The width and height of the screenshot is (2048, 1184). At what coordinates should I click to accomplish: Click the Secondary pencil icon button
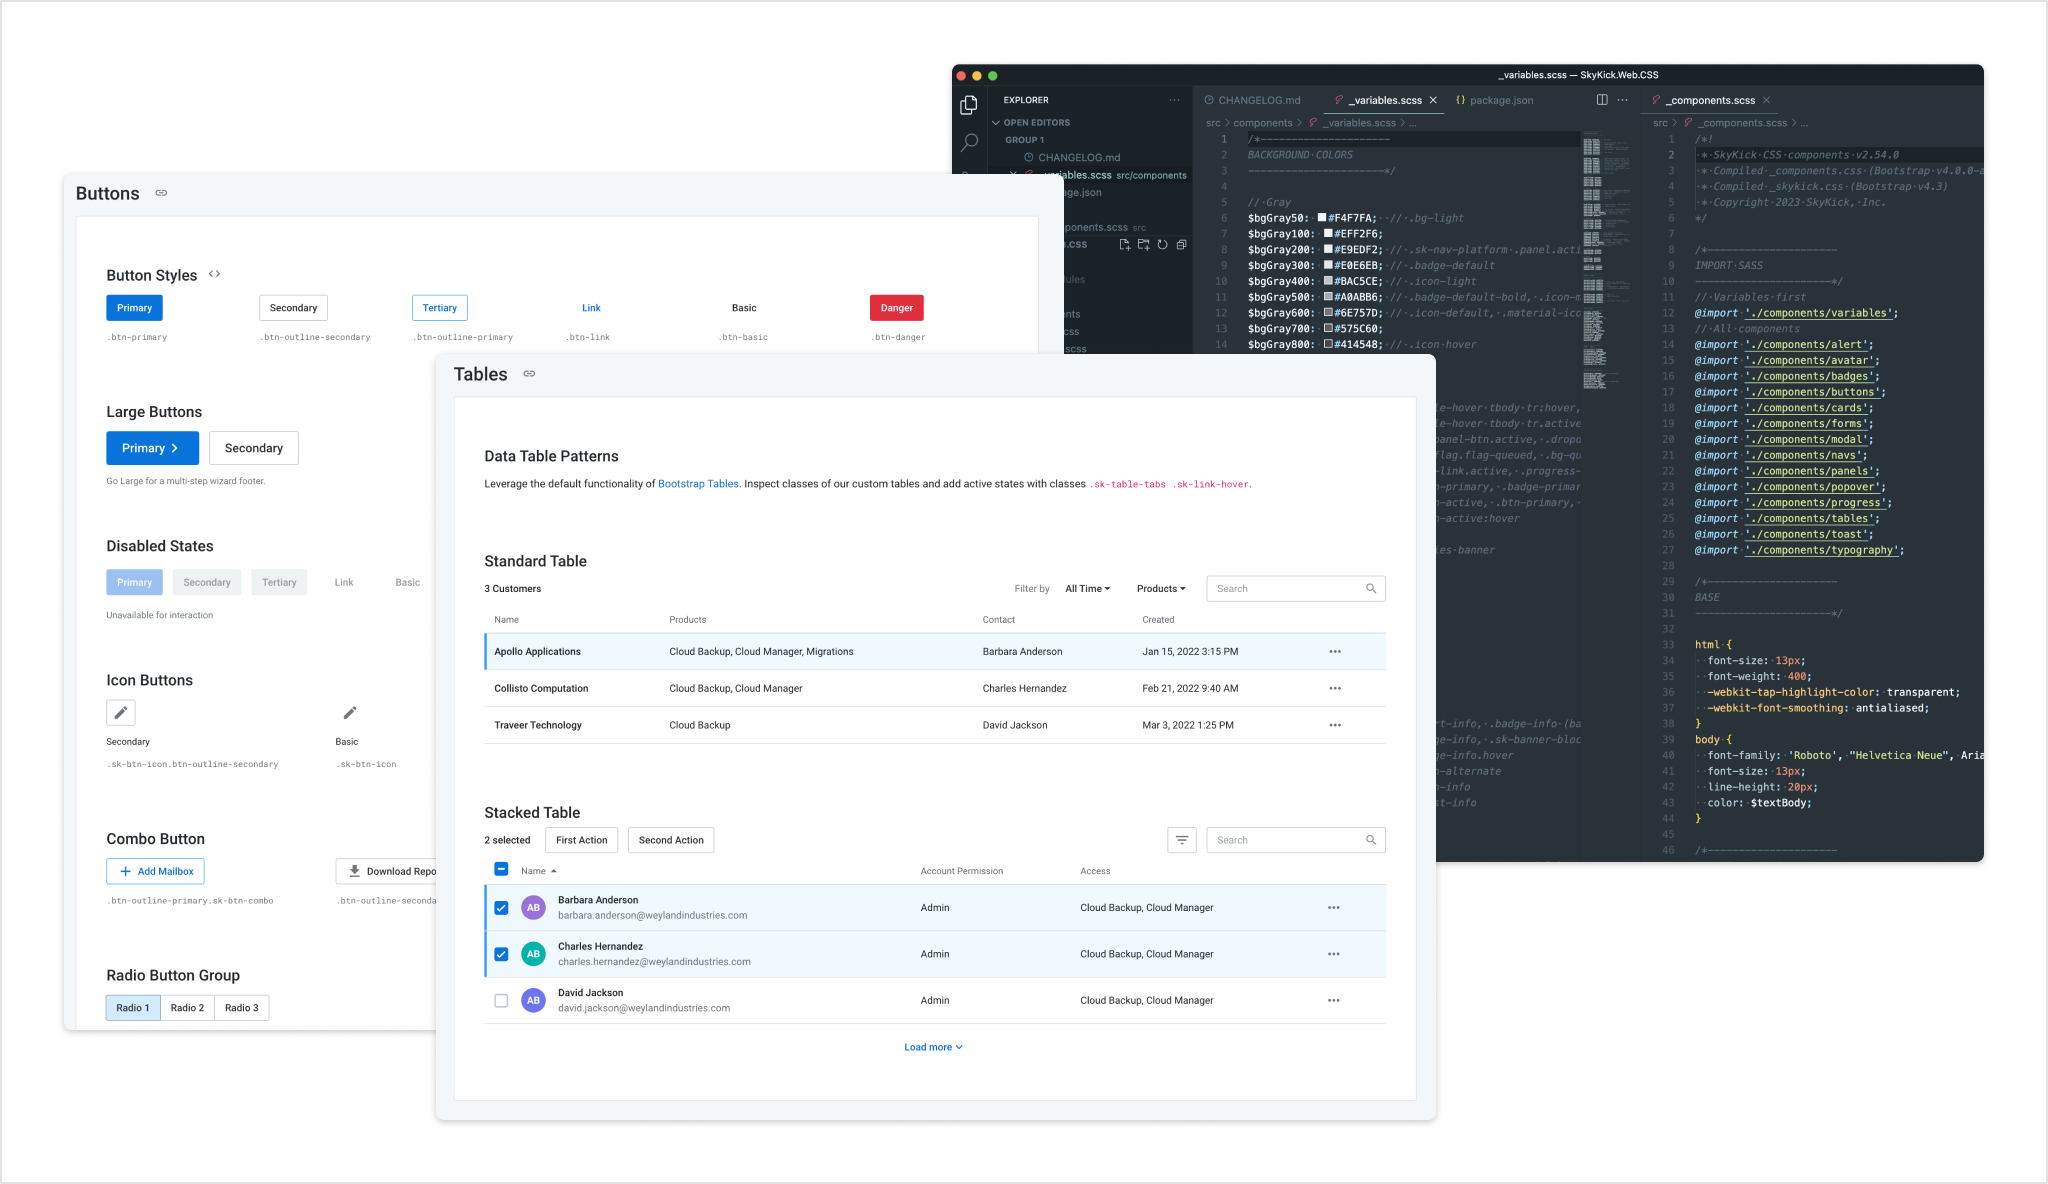pos(120,712)
